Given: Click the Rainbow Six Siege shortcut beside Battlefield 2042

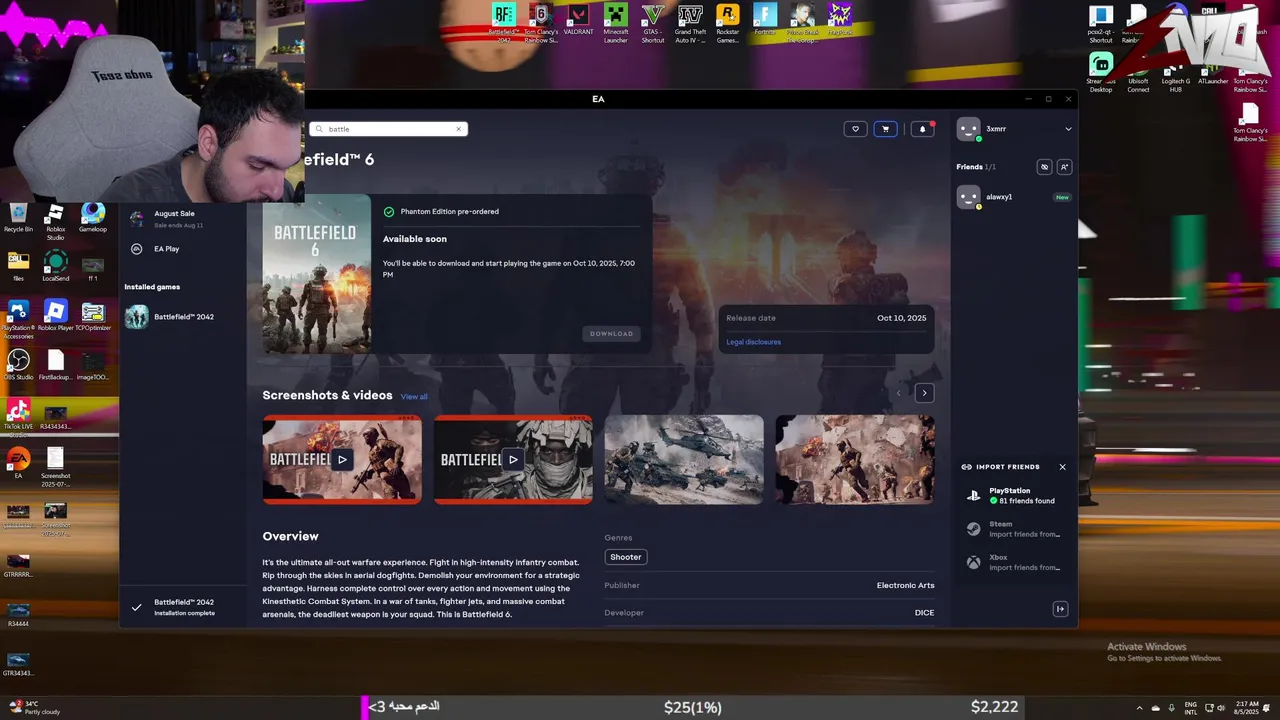Looking at the screenshot, I should coord(541,22).
